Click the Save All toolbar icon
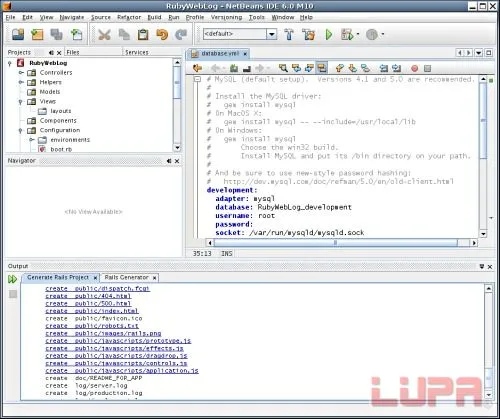Screen dimensions: 500x419 (57, 34)
